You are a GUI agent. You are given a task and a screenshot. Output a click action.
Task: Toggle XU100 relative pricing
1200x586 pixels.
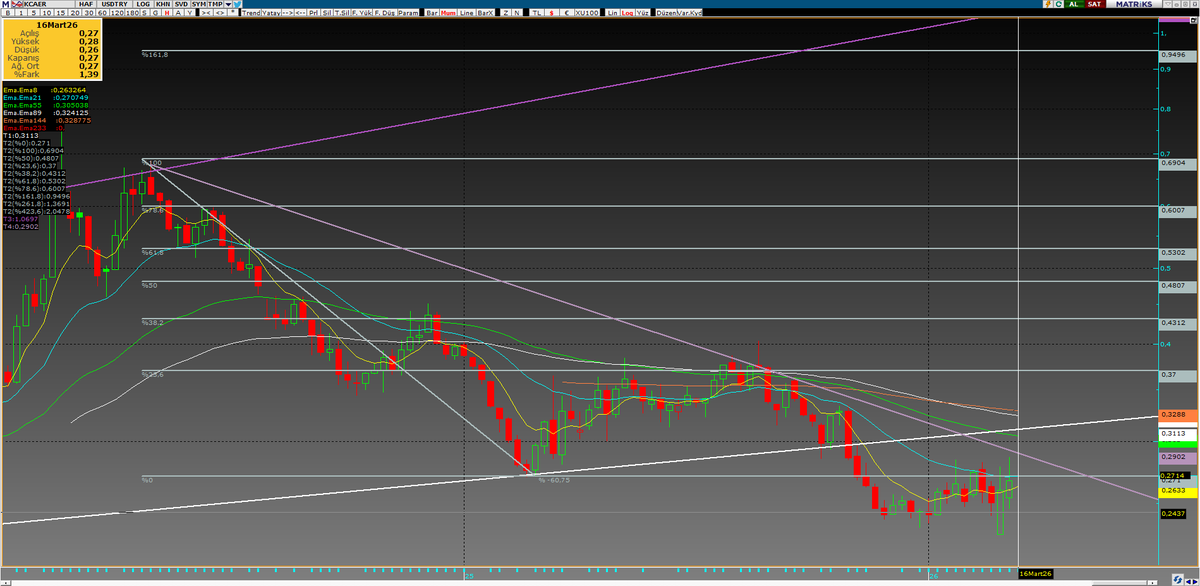(587, 13)
